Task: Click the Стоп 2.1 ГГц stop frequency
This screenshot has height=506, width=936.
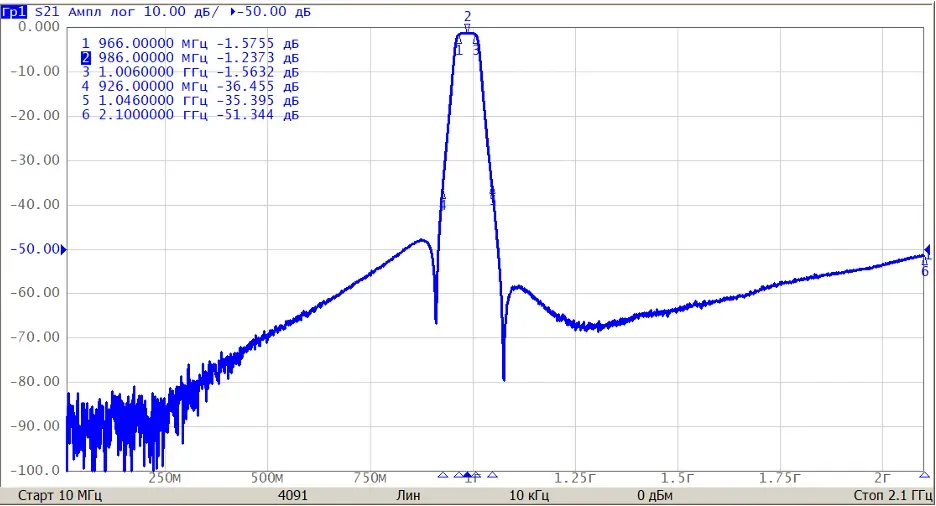Action: pos(893,496)
